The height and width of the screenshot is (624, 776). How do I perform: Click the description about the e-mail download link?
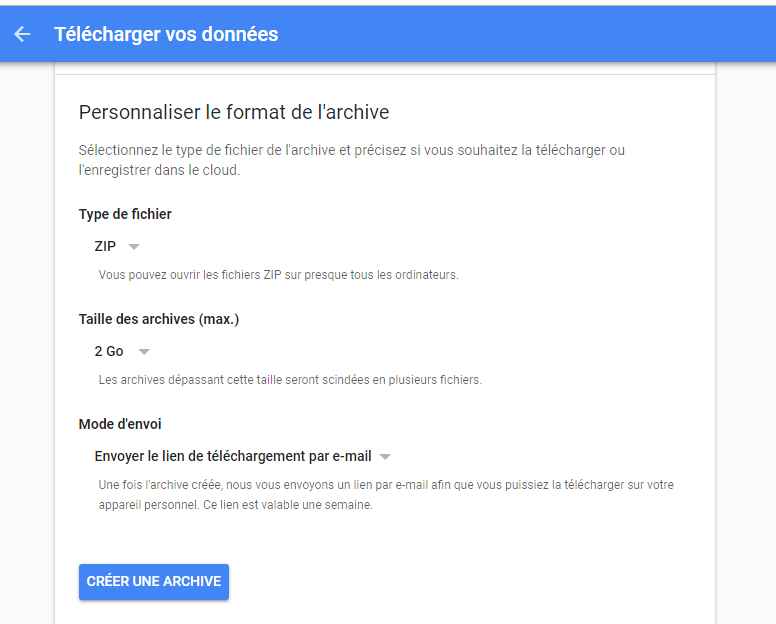386,495
